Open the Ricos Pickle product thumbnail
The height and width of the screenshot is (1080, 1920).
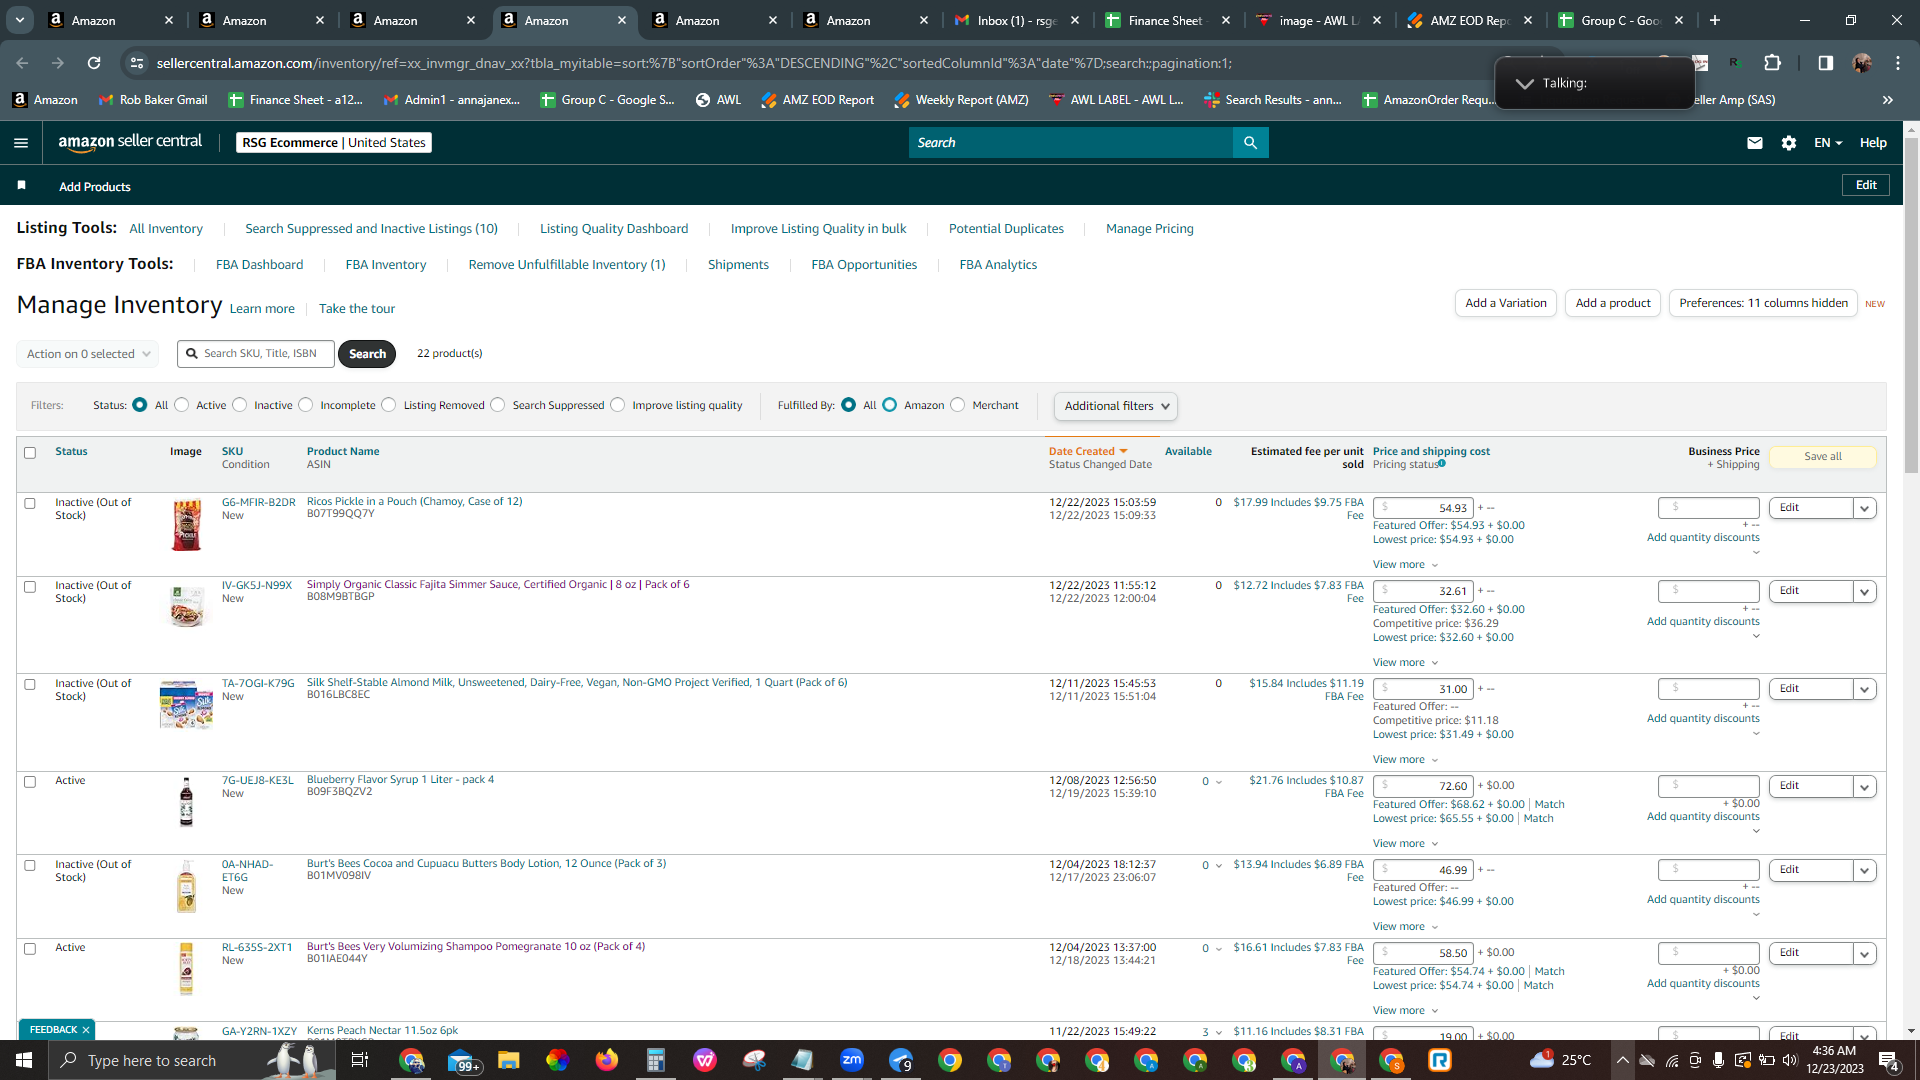point(187,525)
